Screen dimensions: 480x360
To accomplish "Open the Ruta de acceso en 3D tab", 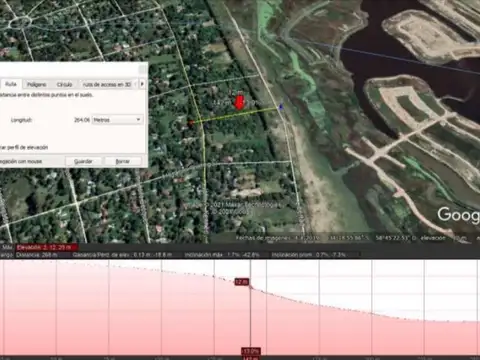I will coord(107,85).
